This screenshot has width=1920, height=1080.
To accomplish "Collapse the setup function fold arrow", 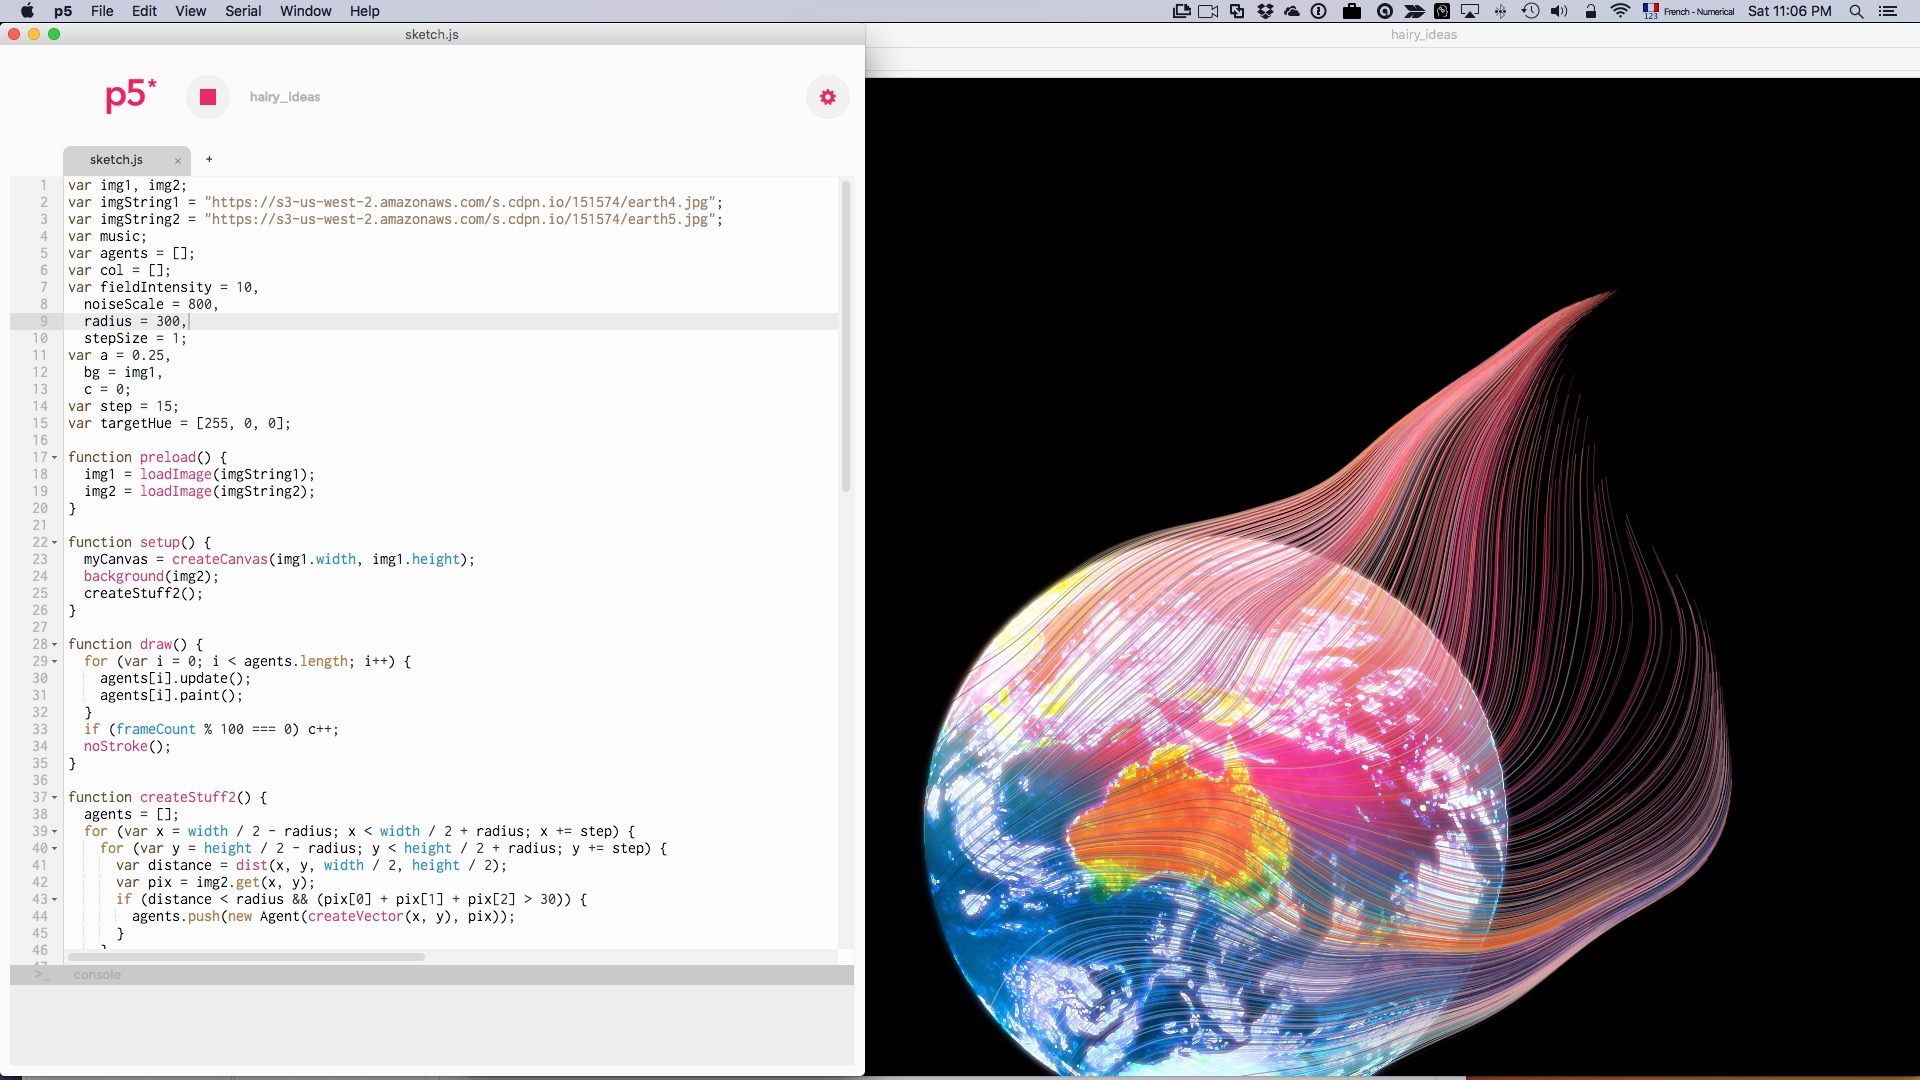I will coord(55,543).
